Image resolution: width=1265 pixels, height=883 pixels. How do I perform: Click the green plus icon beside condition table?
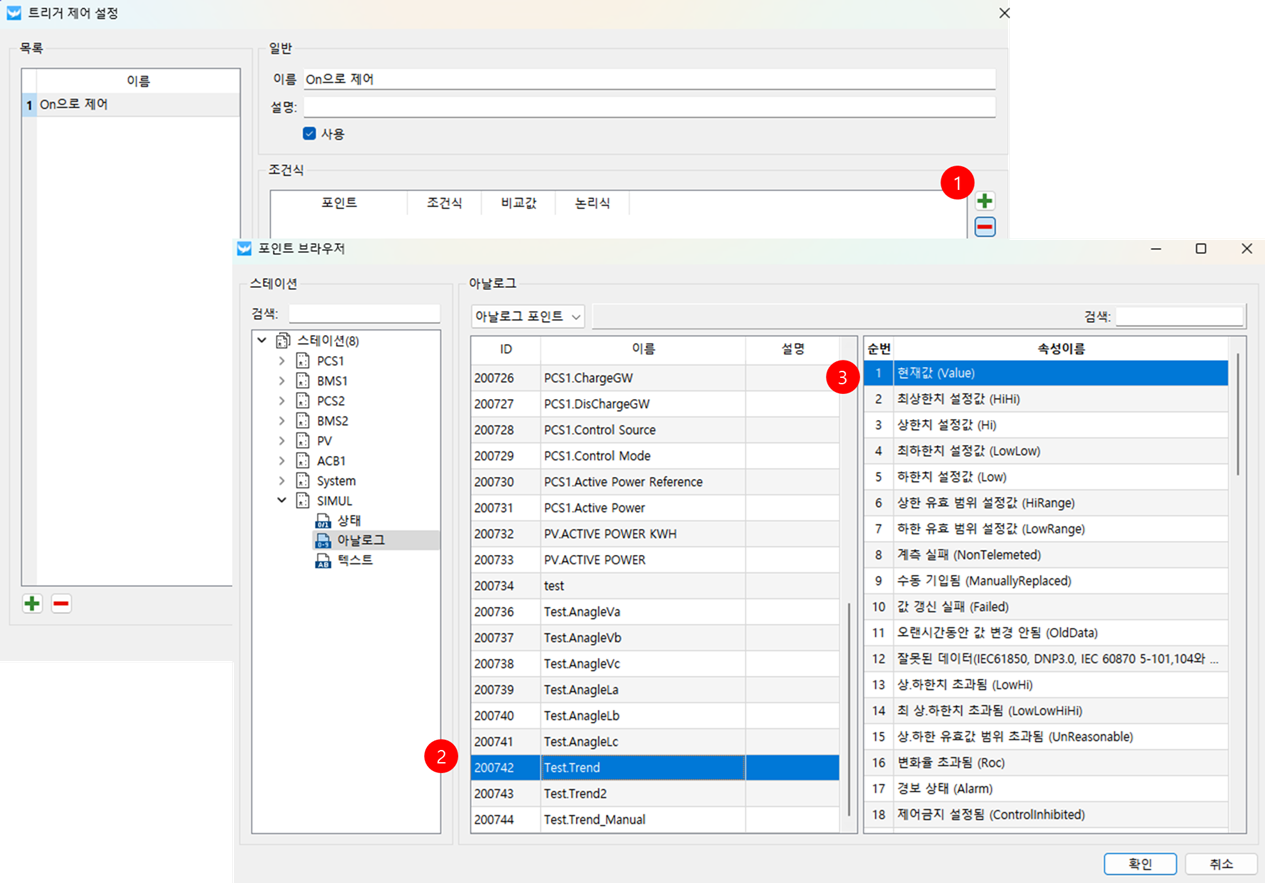[x=985, y=201]
